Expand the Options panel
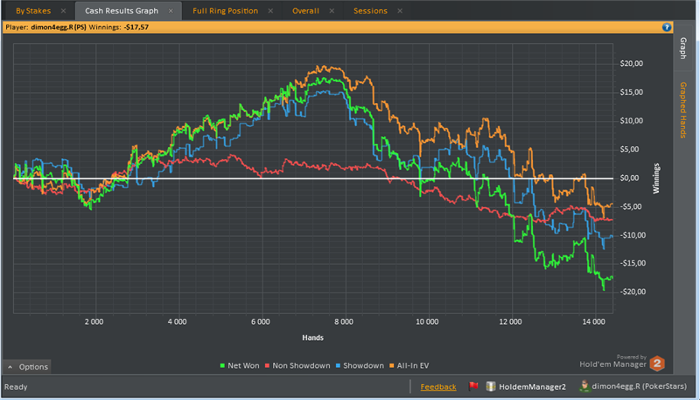Screen dimensions: 700x400 [x=27, y=367]
